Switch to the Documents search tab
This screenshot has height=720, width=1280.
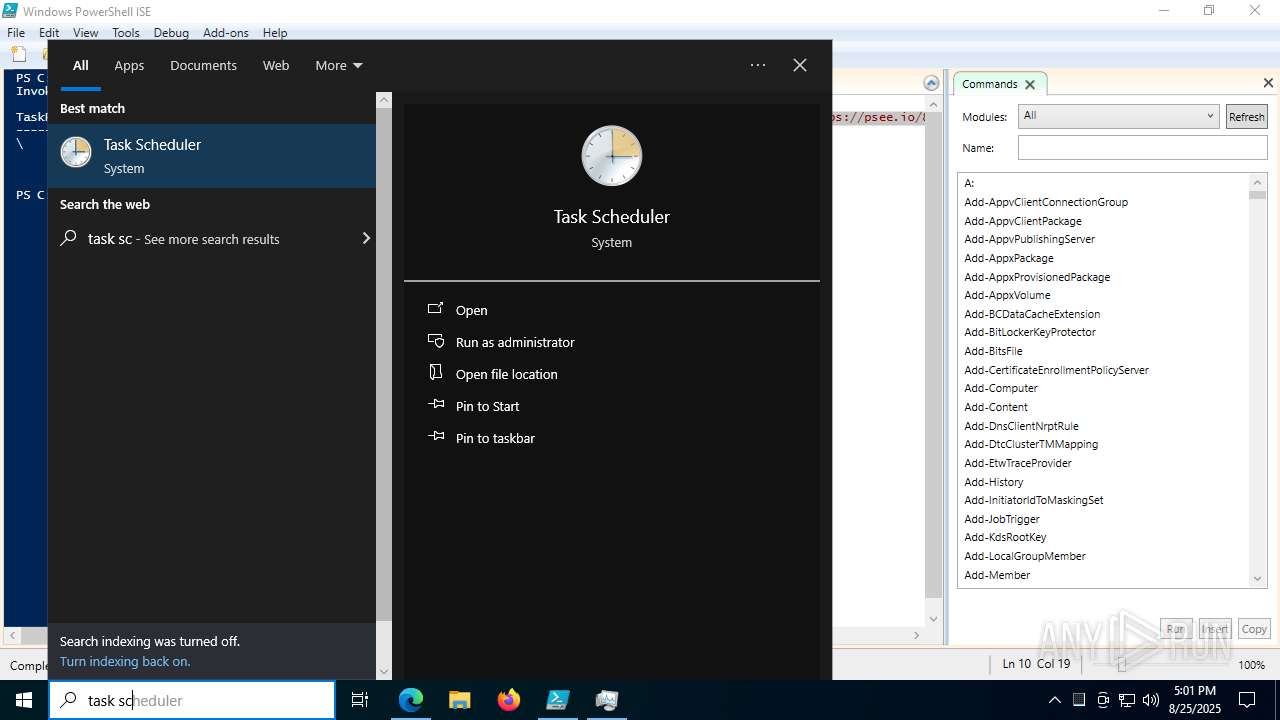pyautogui.click(x=203, y=65)
